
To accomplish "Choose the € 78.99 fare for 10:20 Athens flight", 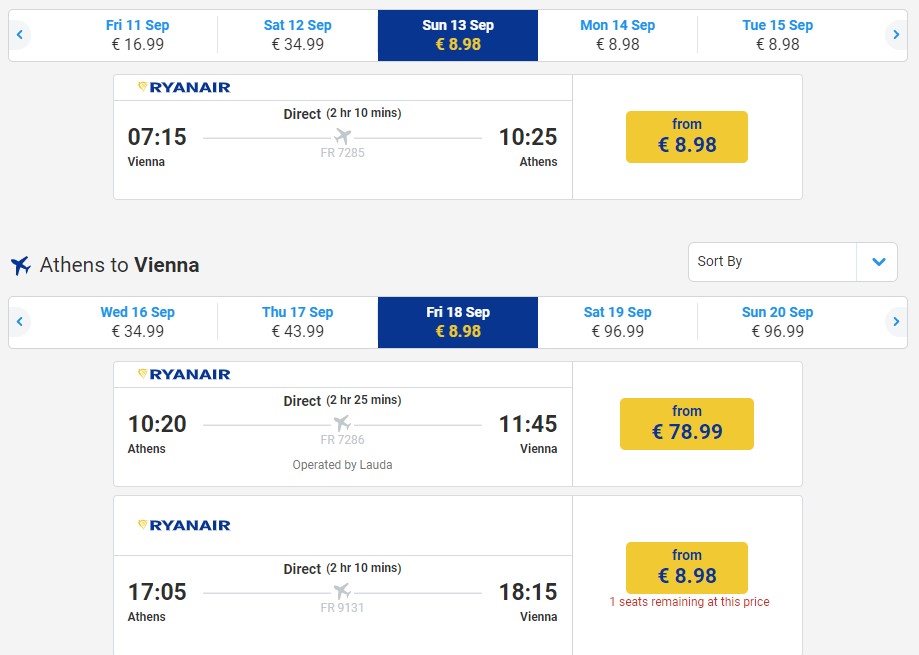I will [687, 424].
